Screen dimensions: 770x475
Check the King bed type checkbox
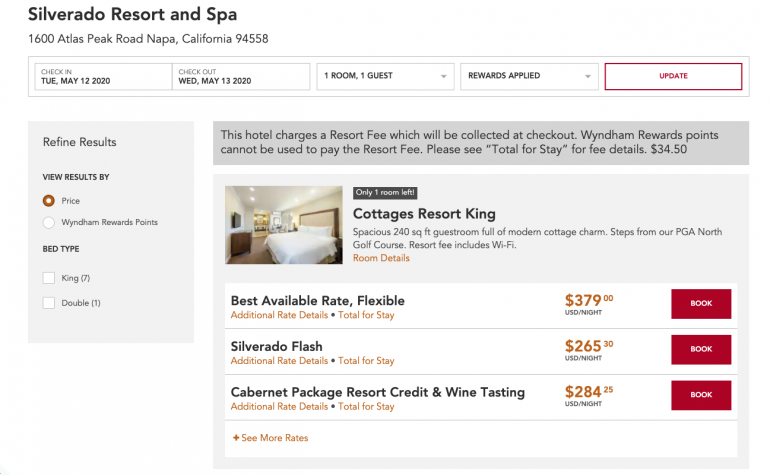click(x=49, y=278)
